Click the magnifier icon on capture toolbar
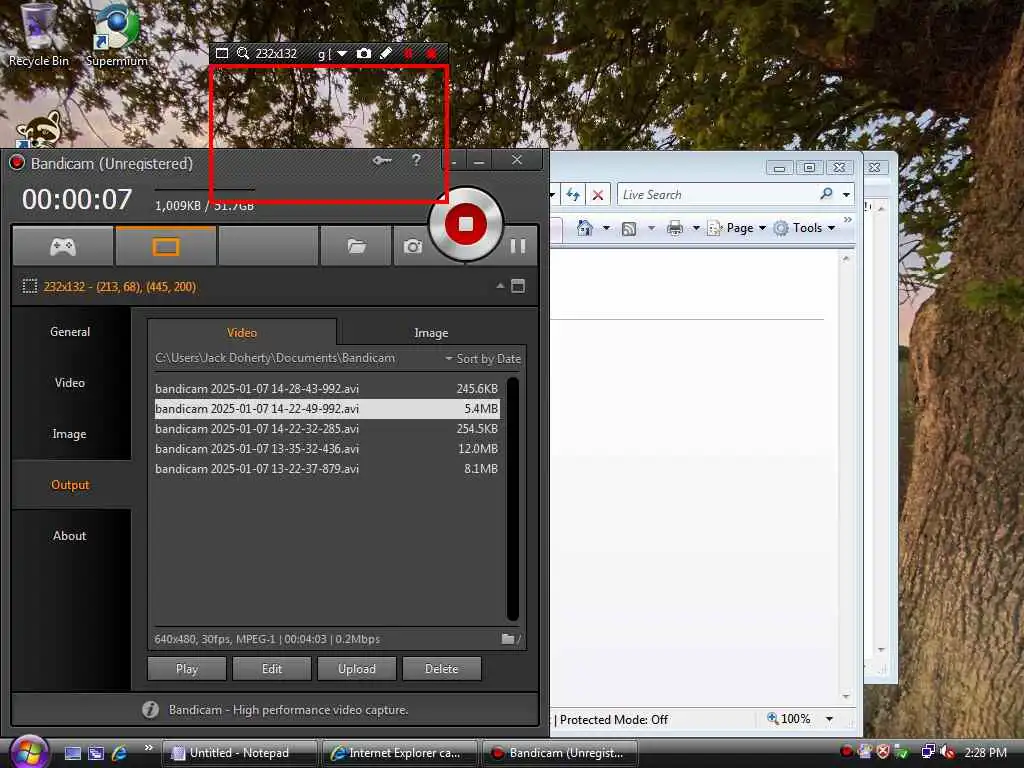 click(x=243, y=53)
